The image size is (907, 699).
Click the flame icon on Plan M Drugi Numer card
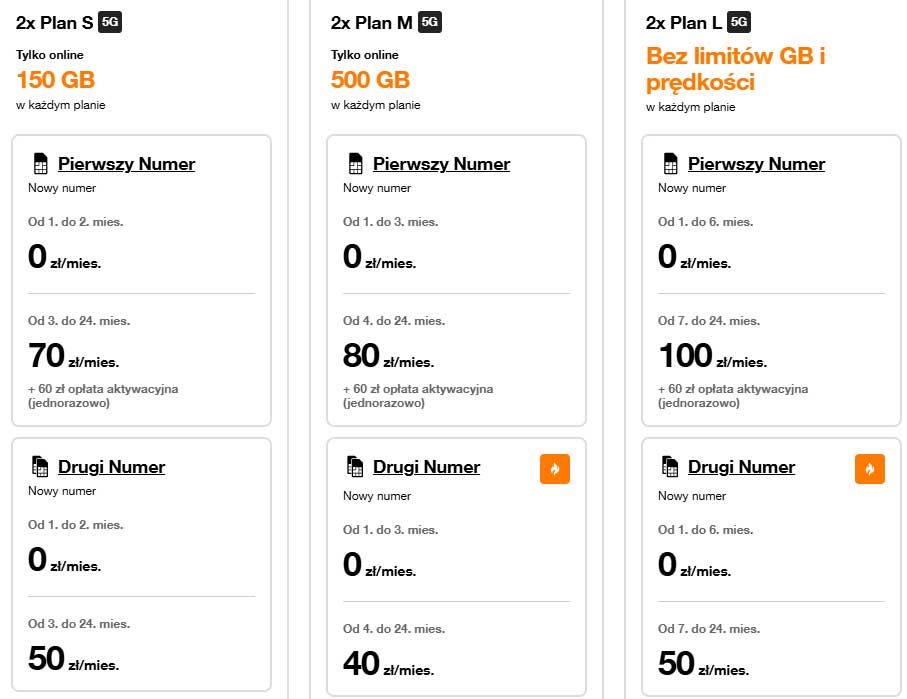555,468
